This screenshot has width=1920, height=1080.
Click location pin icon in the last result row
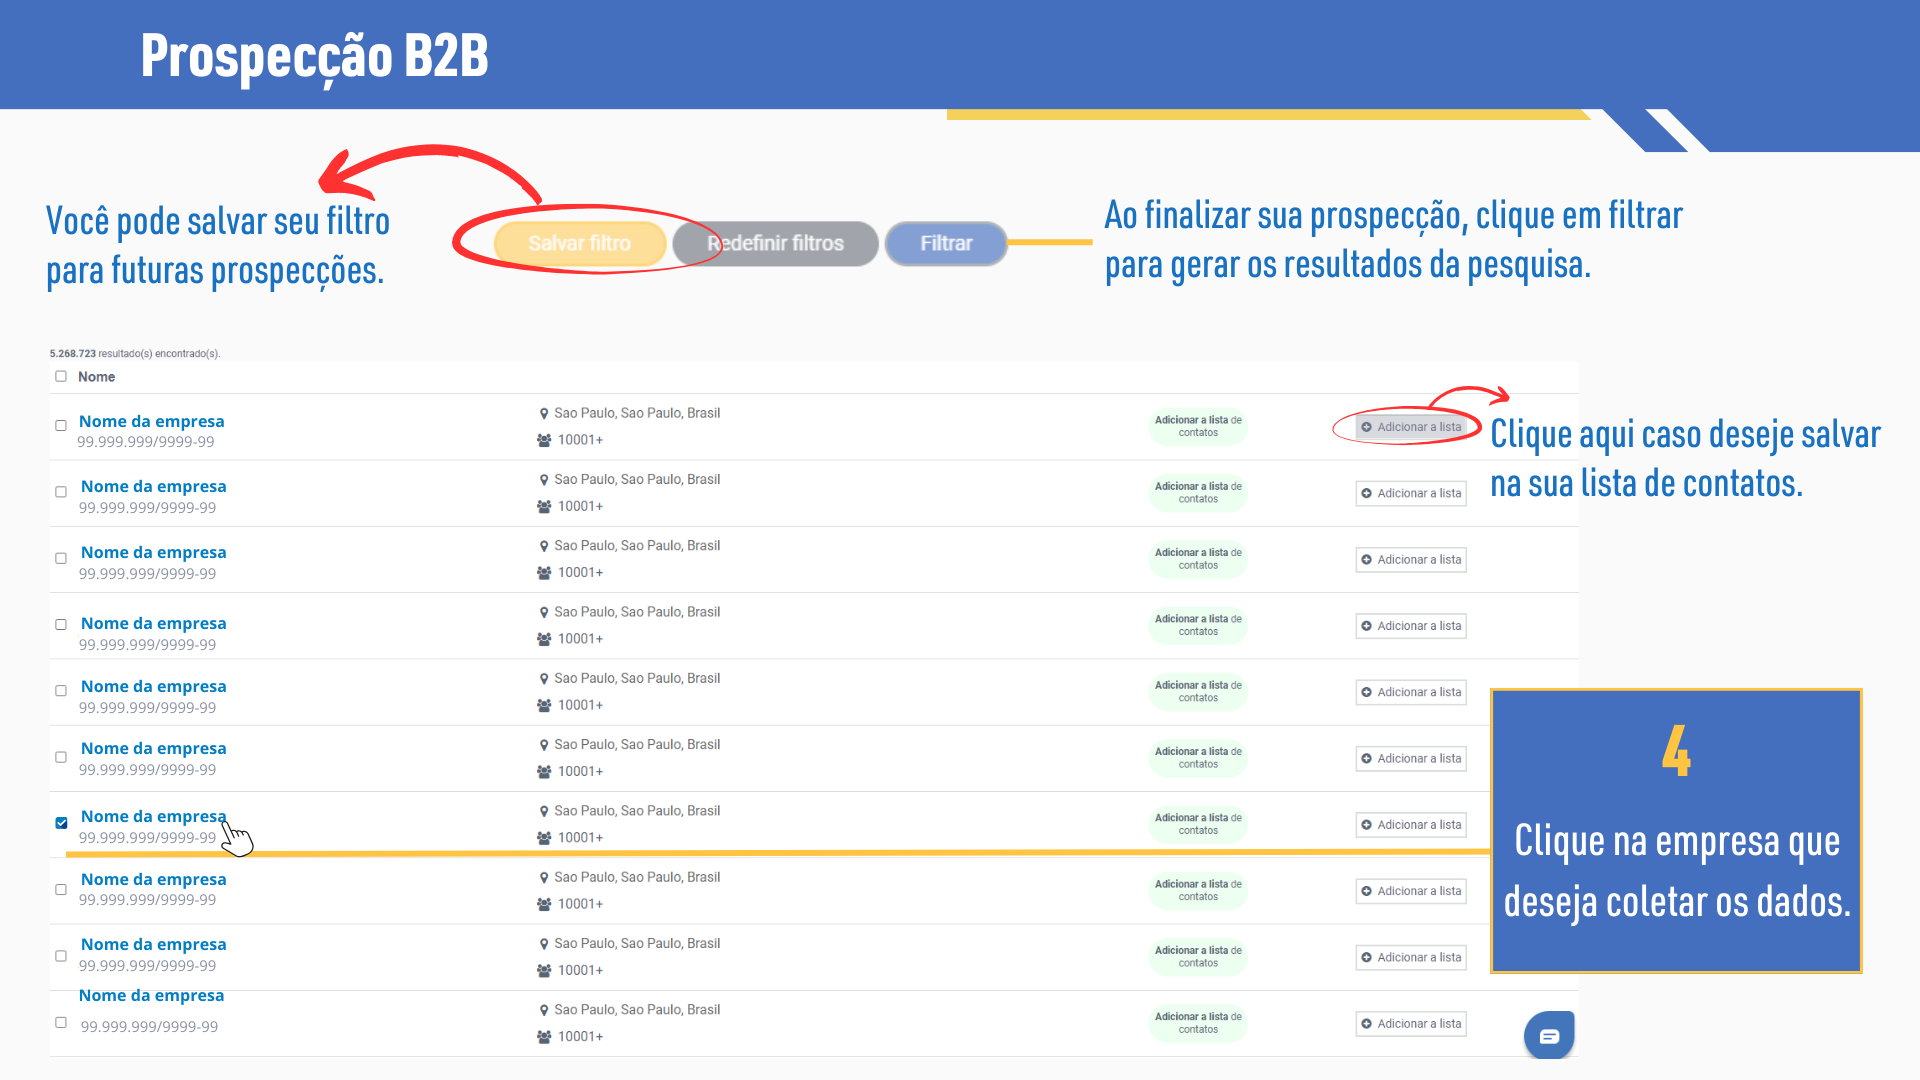point(544,1010)
